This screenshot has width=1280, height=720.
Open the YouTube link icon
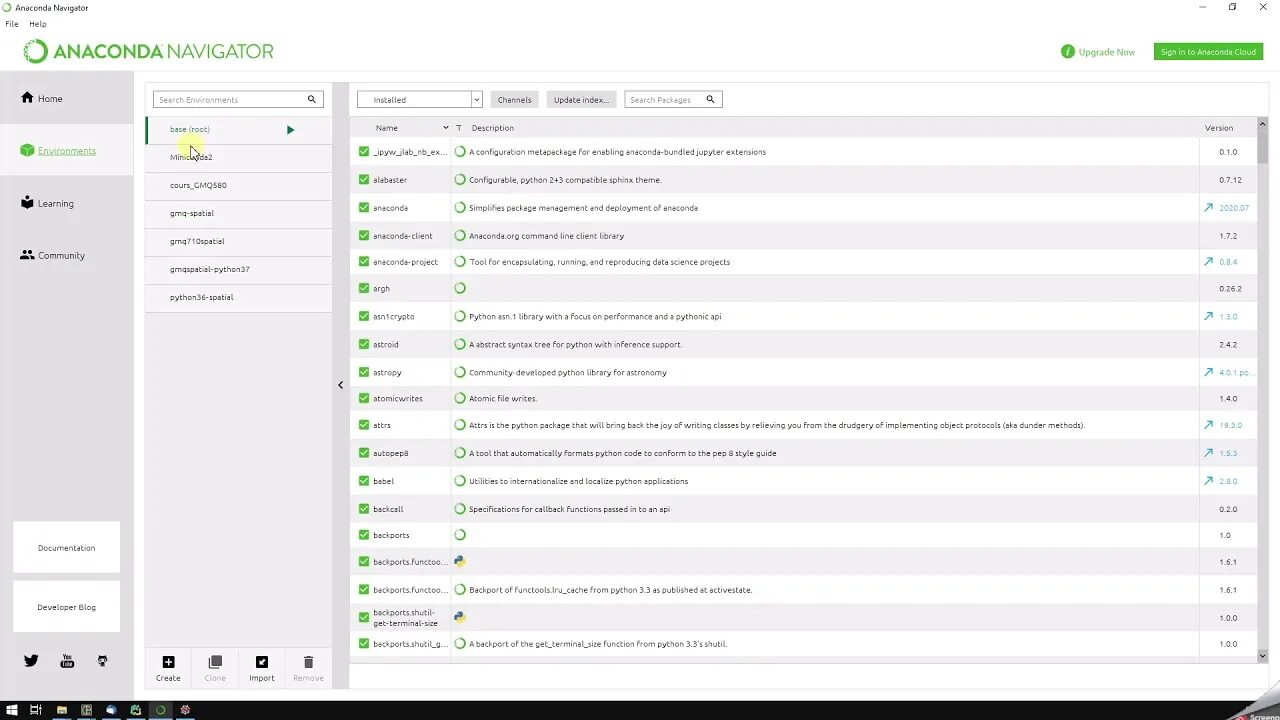[67, 661]
